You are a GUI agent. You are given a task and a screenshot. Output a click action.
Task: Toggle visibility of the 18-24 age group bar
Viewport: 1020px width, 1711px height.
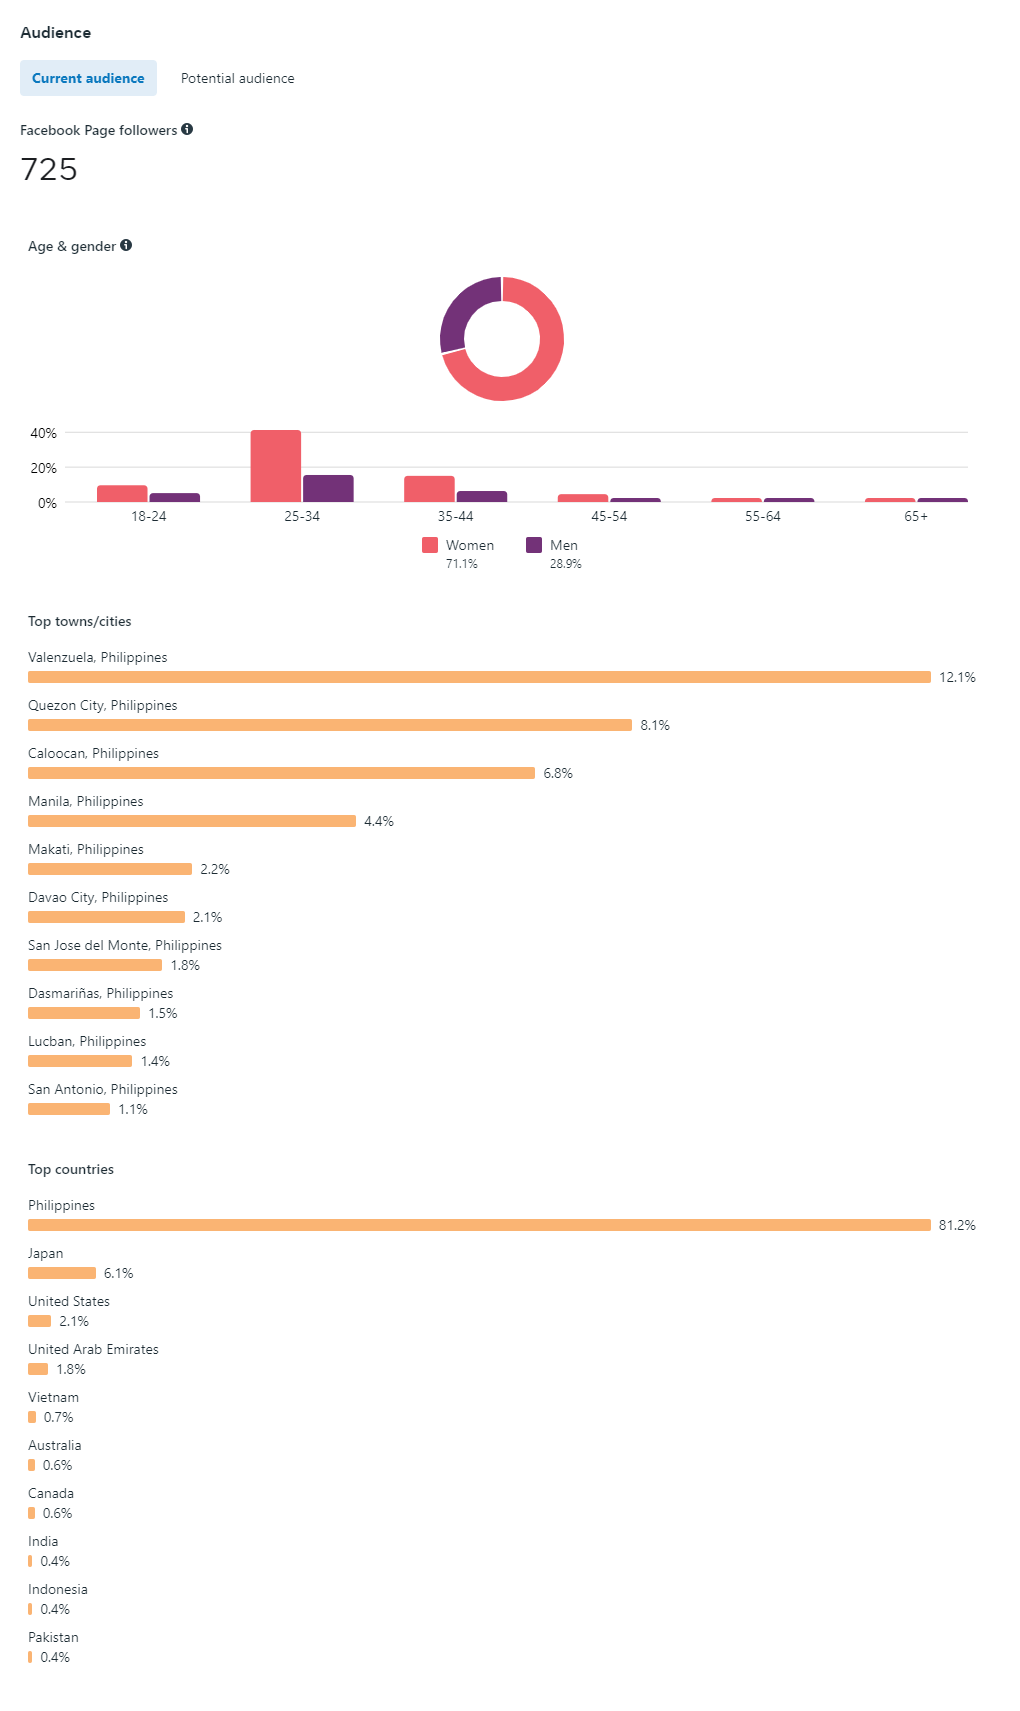point(122,493)
